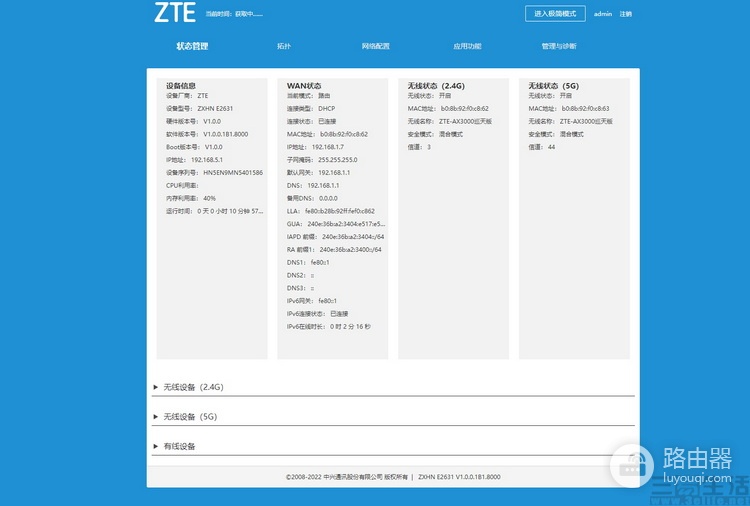750x506 pixels.
Task: Open the 管理与诊断 tab
Action: [x=559, y=46]
